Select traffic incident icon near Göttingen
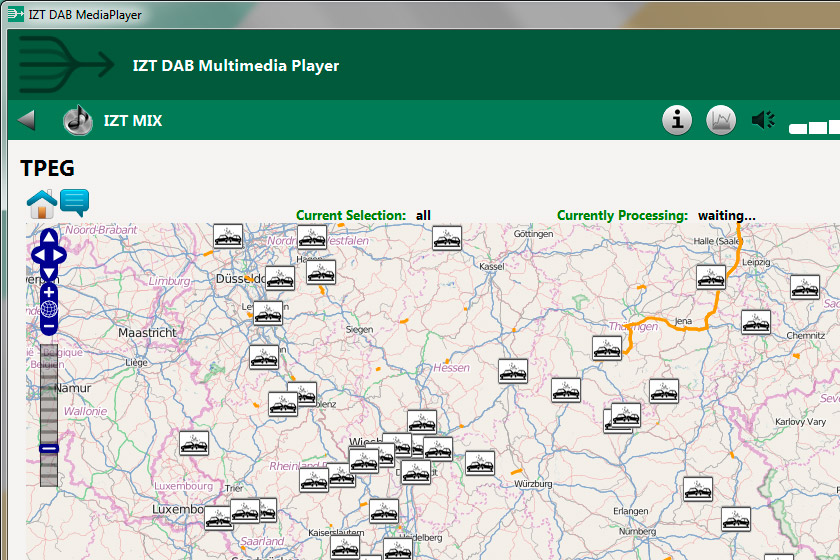Screen dimensions: 840x560 (447, 238)
